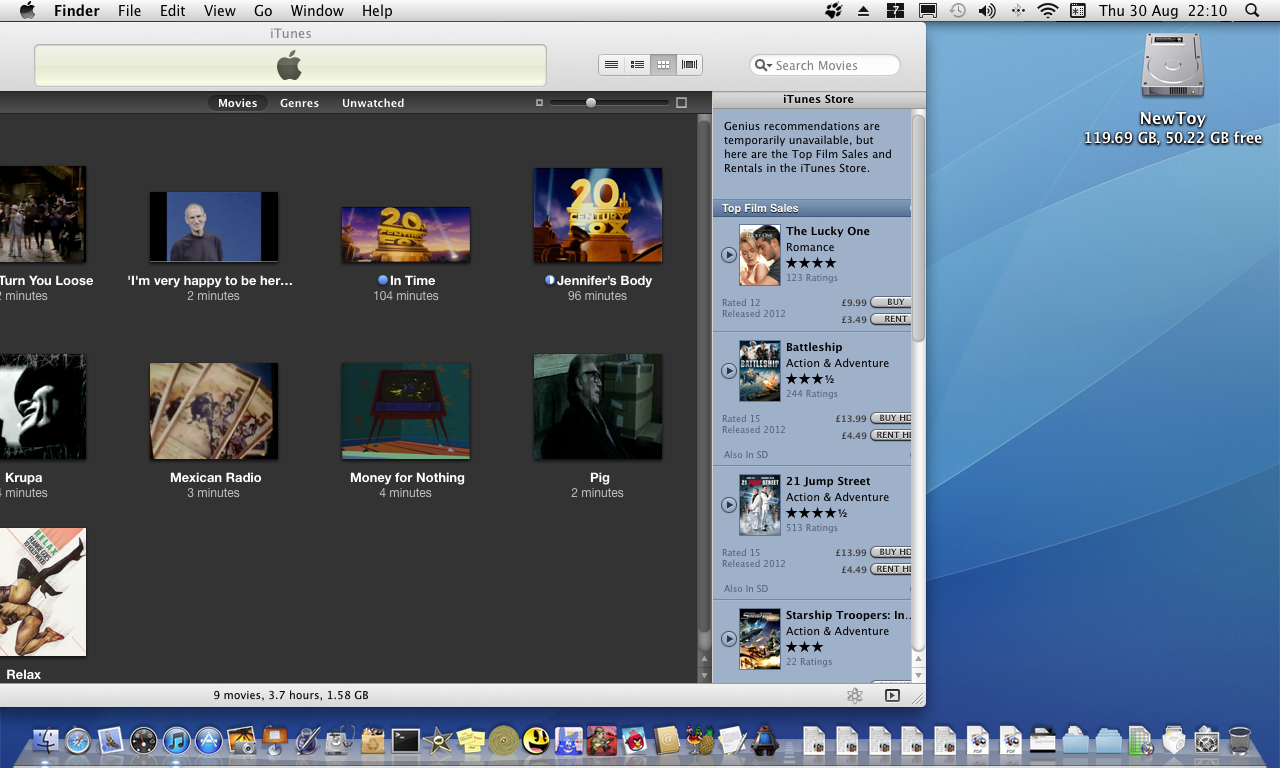
Task: Select the Steve Jobs keynote video thumbnail
Action: [214, 227]
